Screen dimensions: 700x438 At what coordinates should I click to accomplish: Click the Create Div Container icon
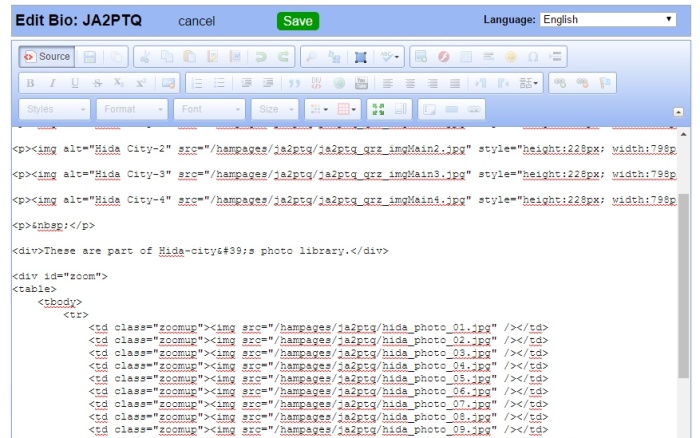point(317,83)
